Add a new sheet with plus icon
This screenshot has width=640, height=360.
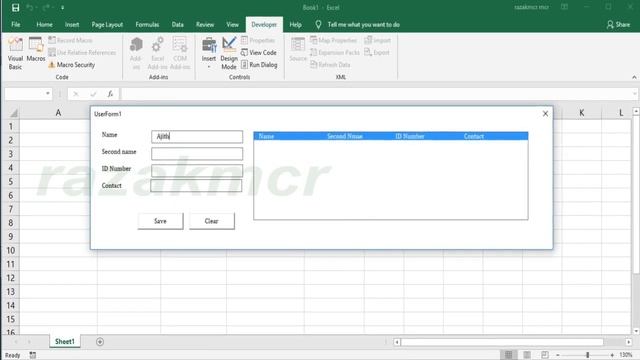100,342
